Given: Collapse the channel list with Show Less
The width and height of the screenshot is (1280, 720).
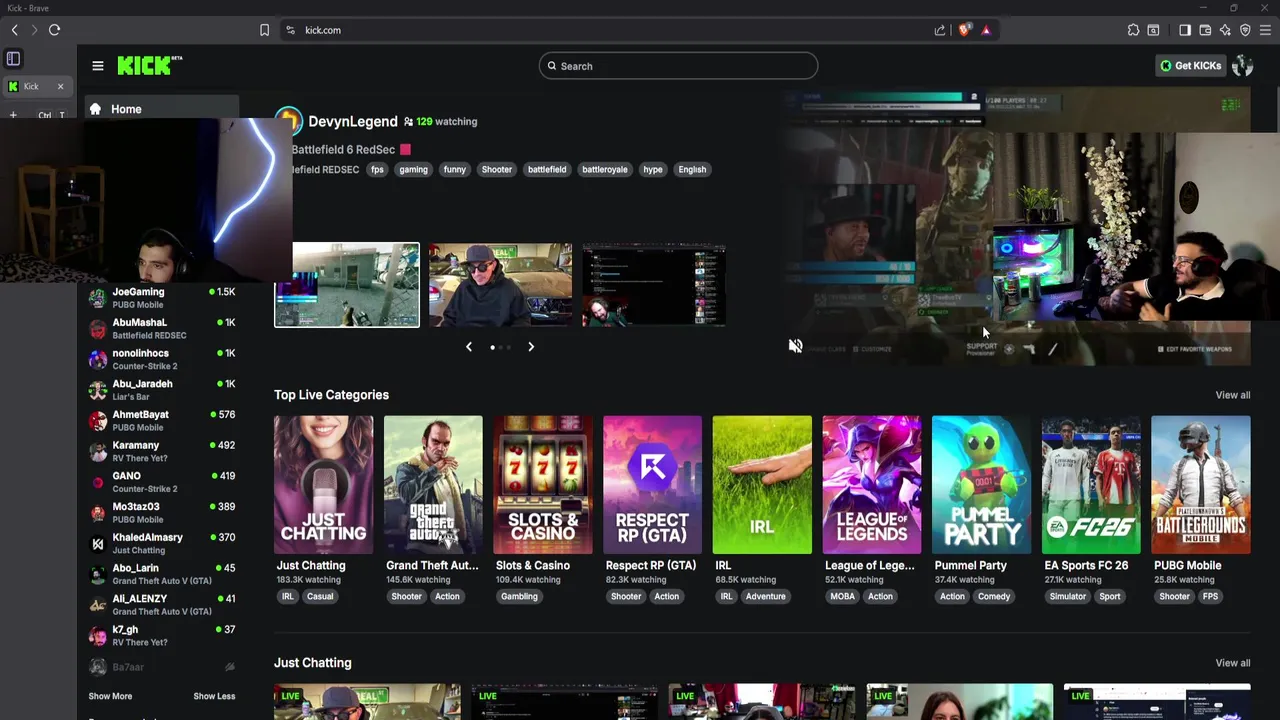Looking at the screenshot, I should tap(214, 696).
